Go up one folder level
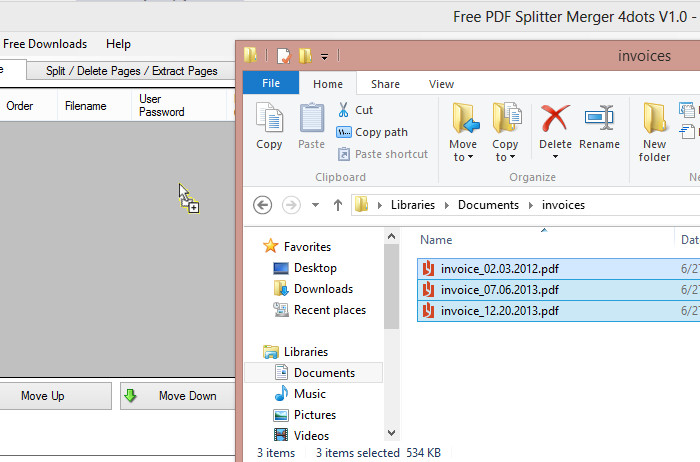700x462 pixels. [338, 205]
